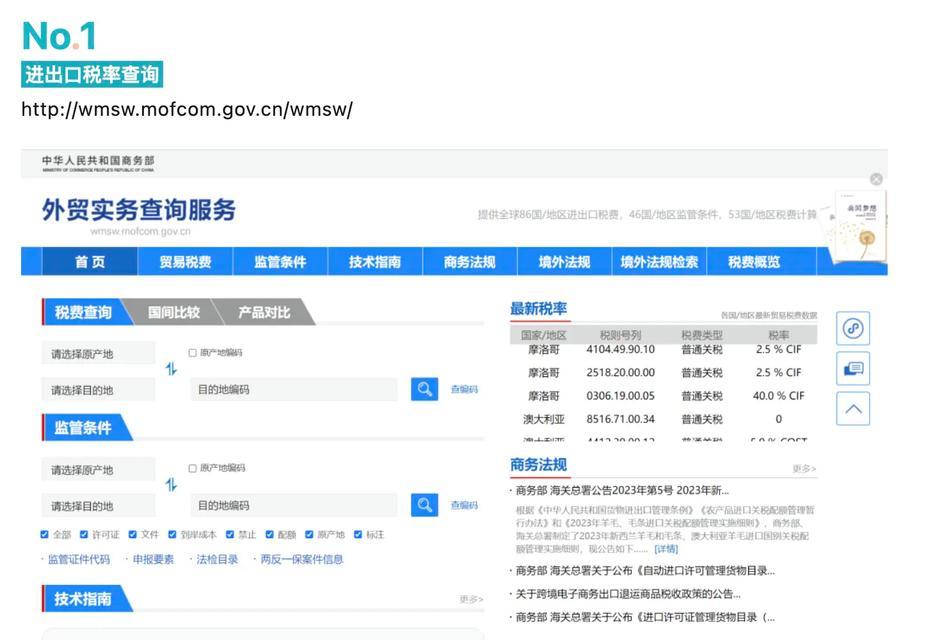The width and height of the screenshot is (928, 640).
Task: Open 监管证件代码 link
Action: 79,559
